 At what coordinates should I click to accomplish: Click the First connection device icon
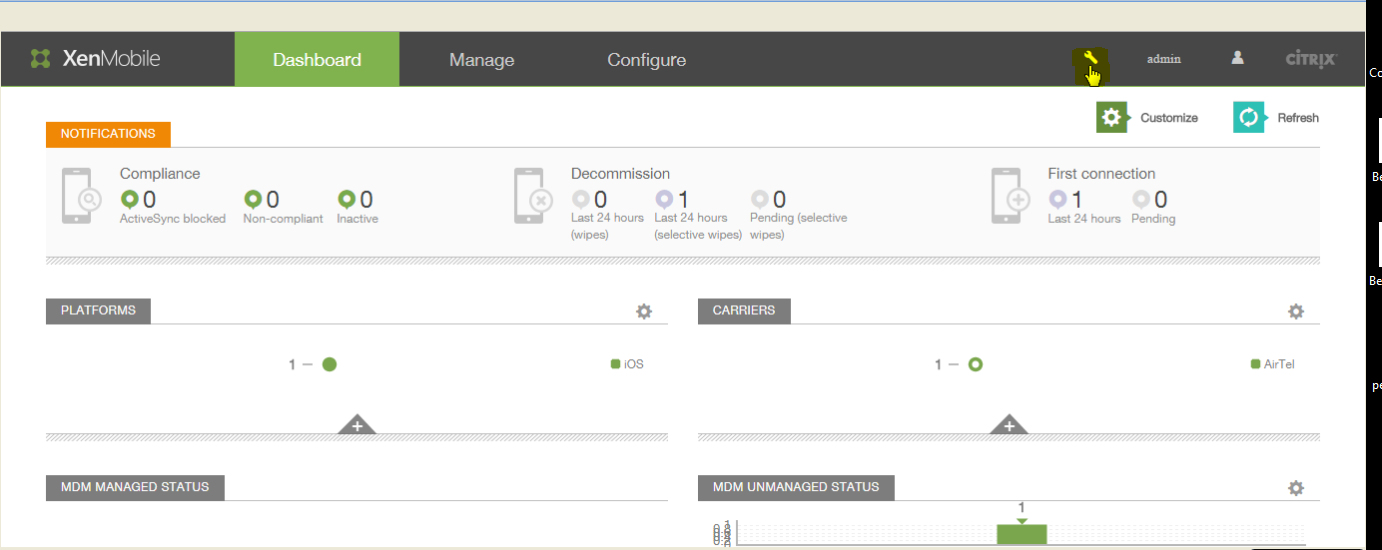(1006, 196)
